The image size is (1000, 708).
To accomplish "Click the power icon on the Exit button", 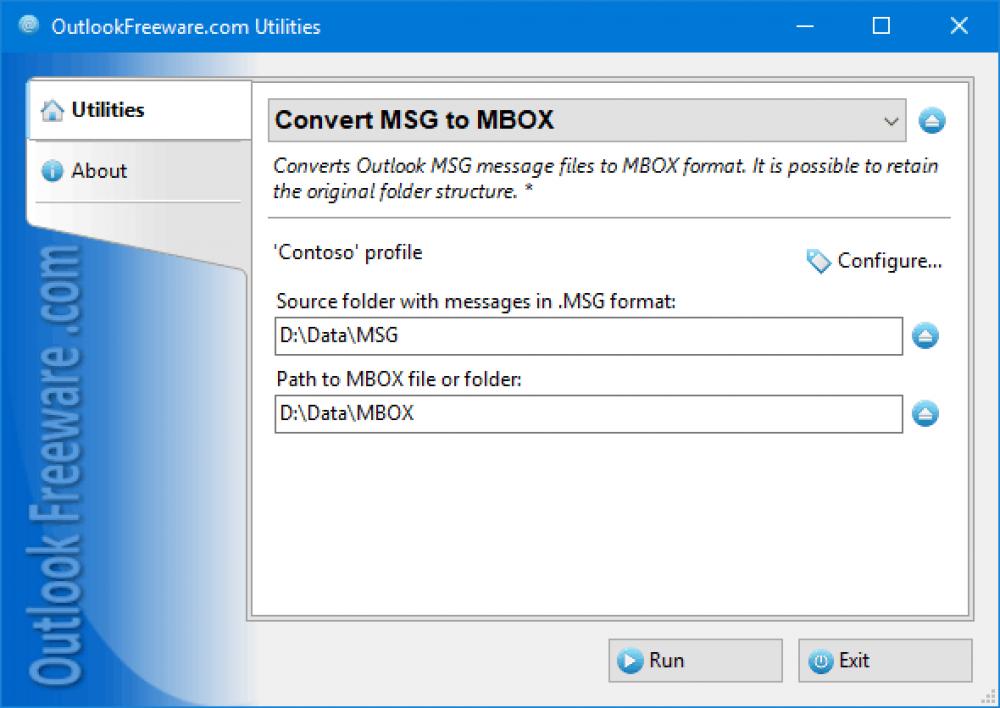I will (820, 660).
